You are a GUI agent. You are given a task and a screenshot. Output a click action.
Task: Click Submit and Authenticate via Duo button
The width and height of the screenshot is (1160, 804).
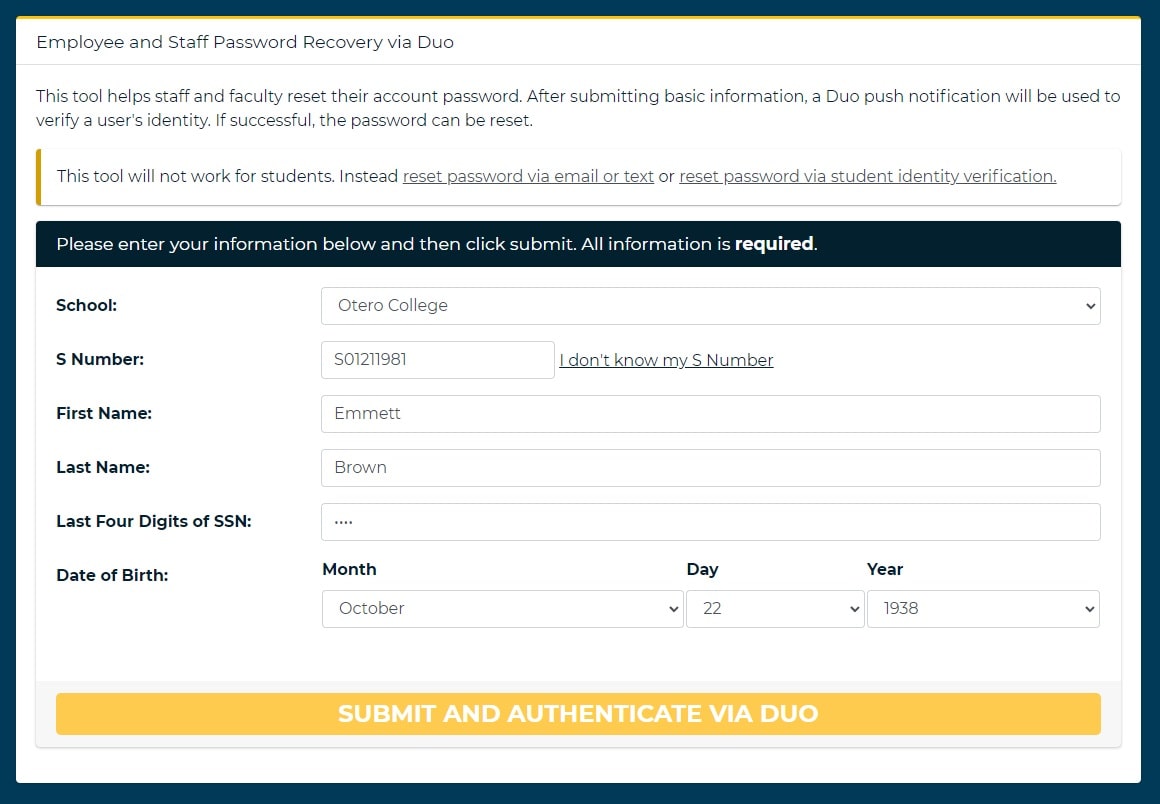(x=578, y=714)
